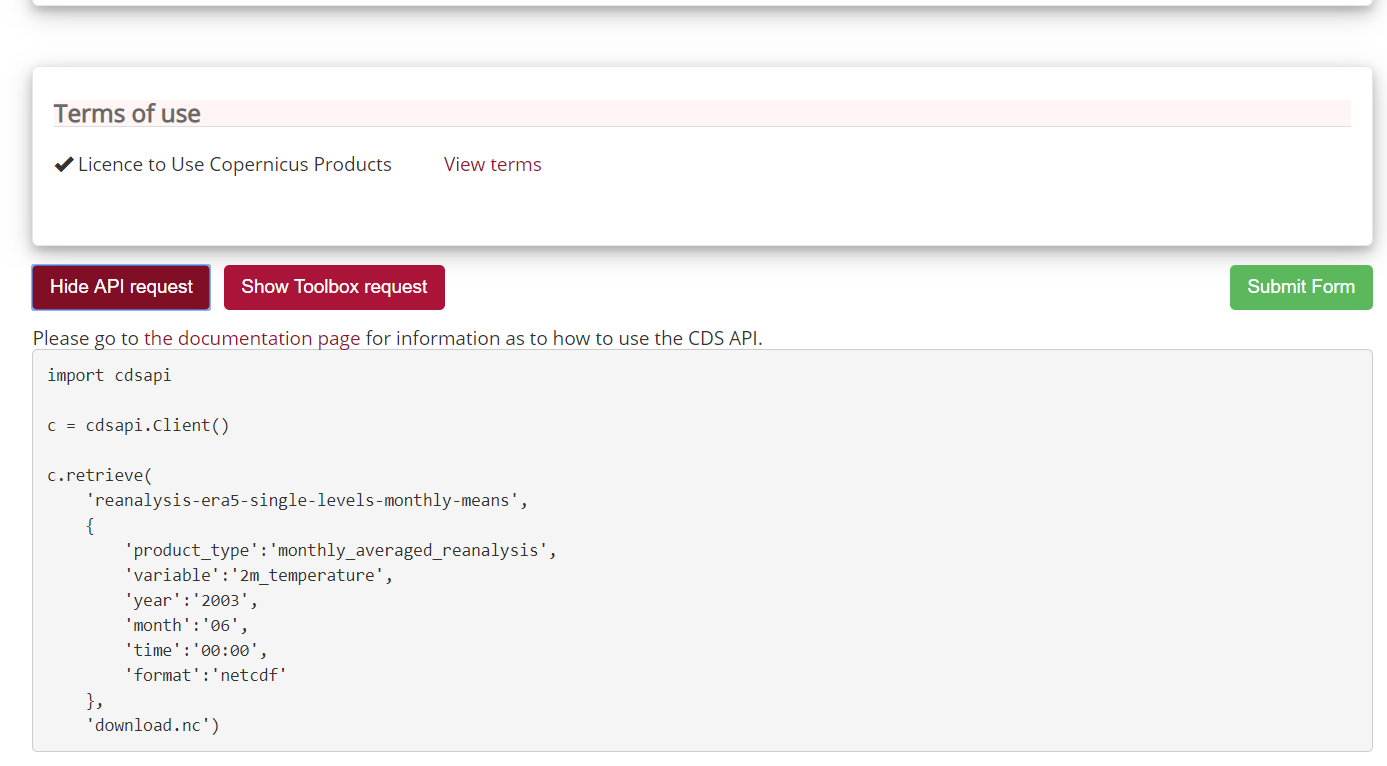Click the 'time':'00:00' code line
This screenshot has width=1387, height=766.
point(196,651)
